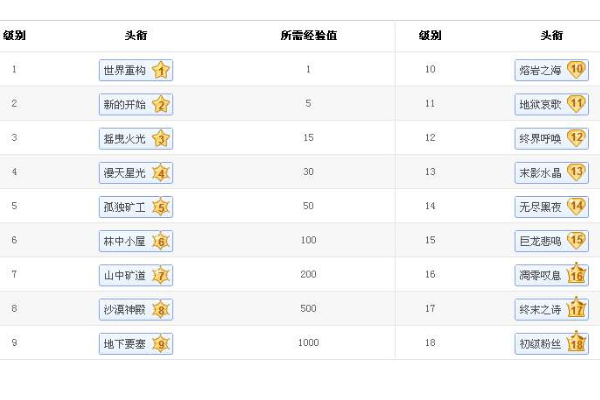Image resolution: width=600 pixels, height=400 pixels.
Task: Click the level 18 crown badge icon
Action: (576, 343)
